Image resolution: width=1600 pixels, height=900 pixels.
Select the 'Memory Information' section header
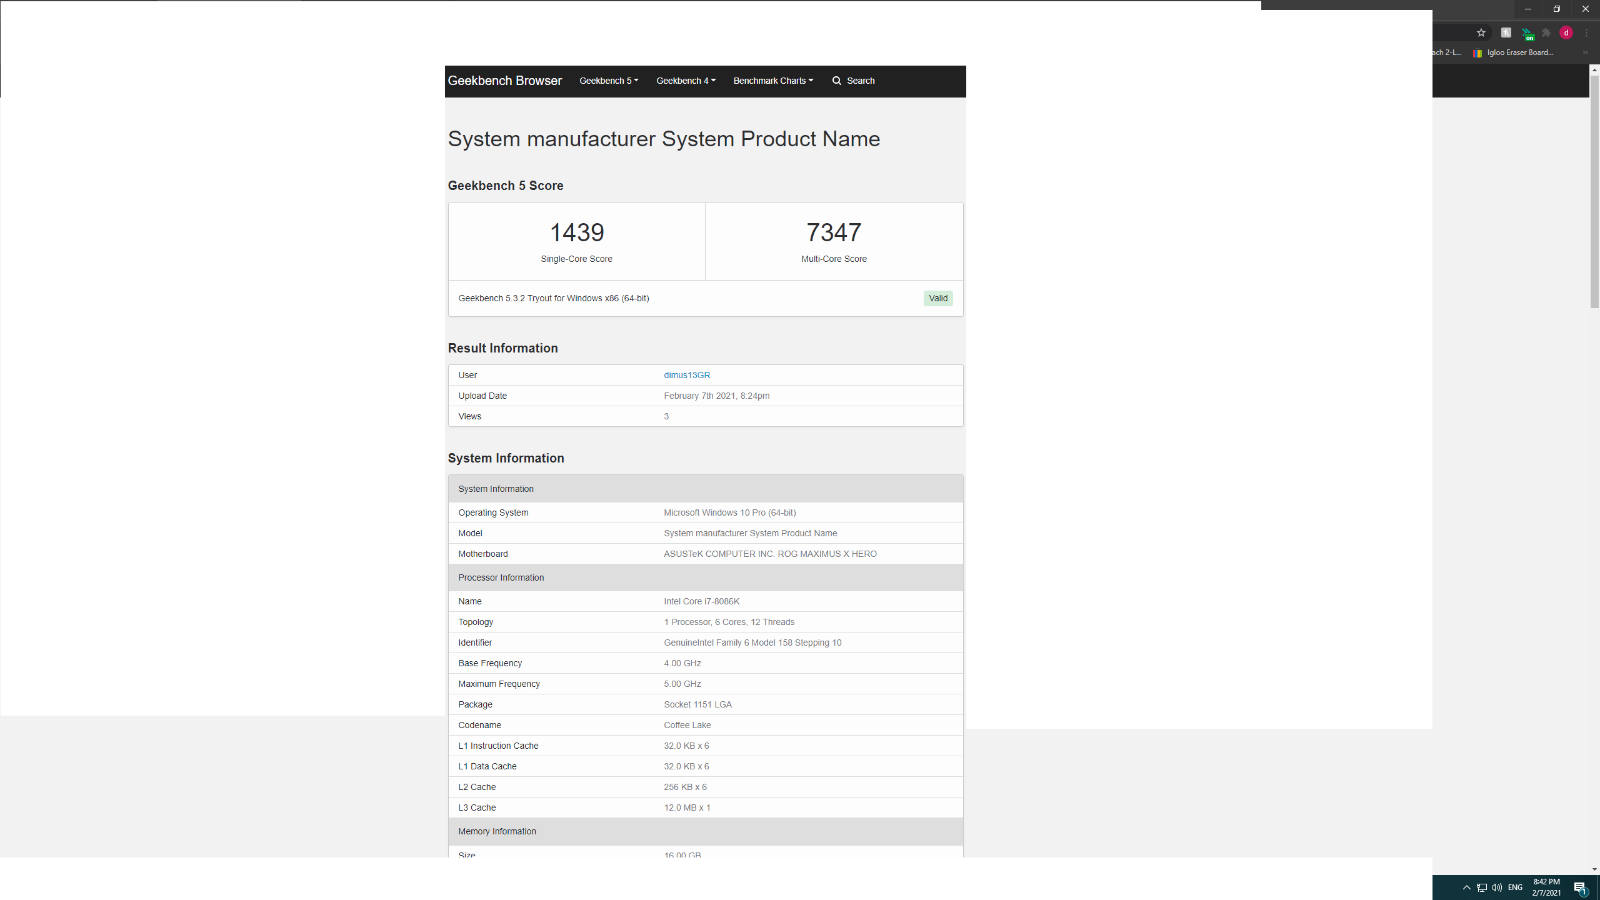tap(706, 832)
